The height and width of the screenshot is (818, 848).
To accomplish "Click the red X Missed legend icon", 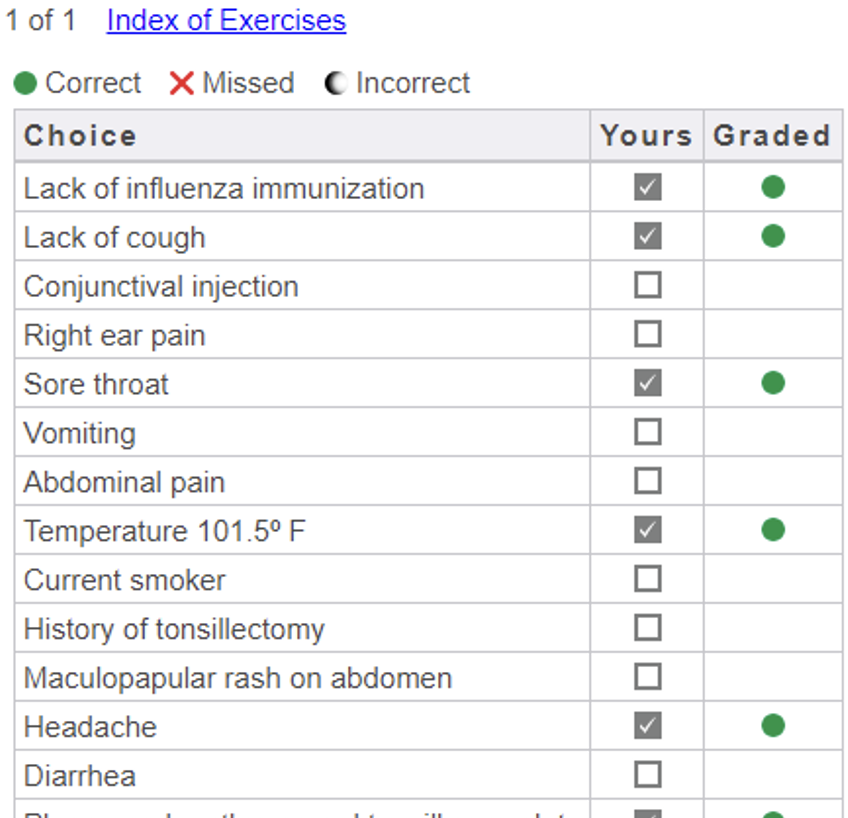I will [181, 83].
